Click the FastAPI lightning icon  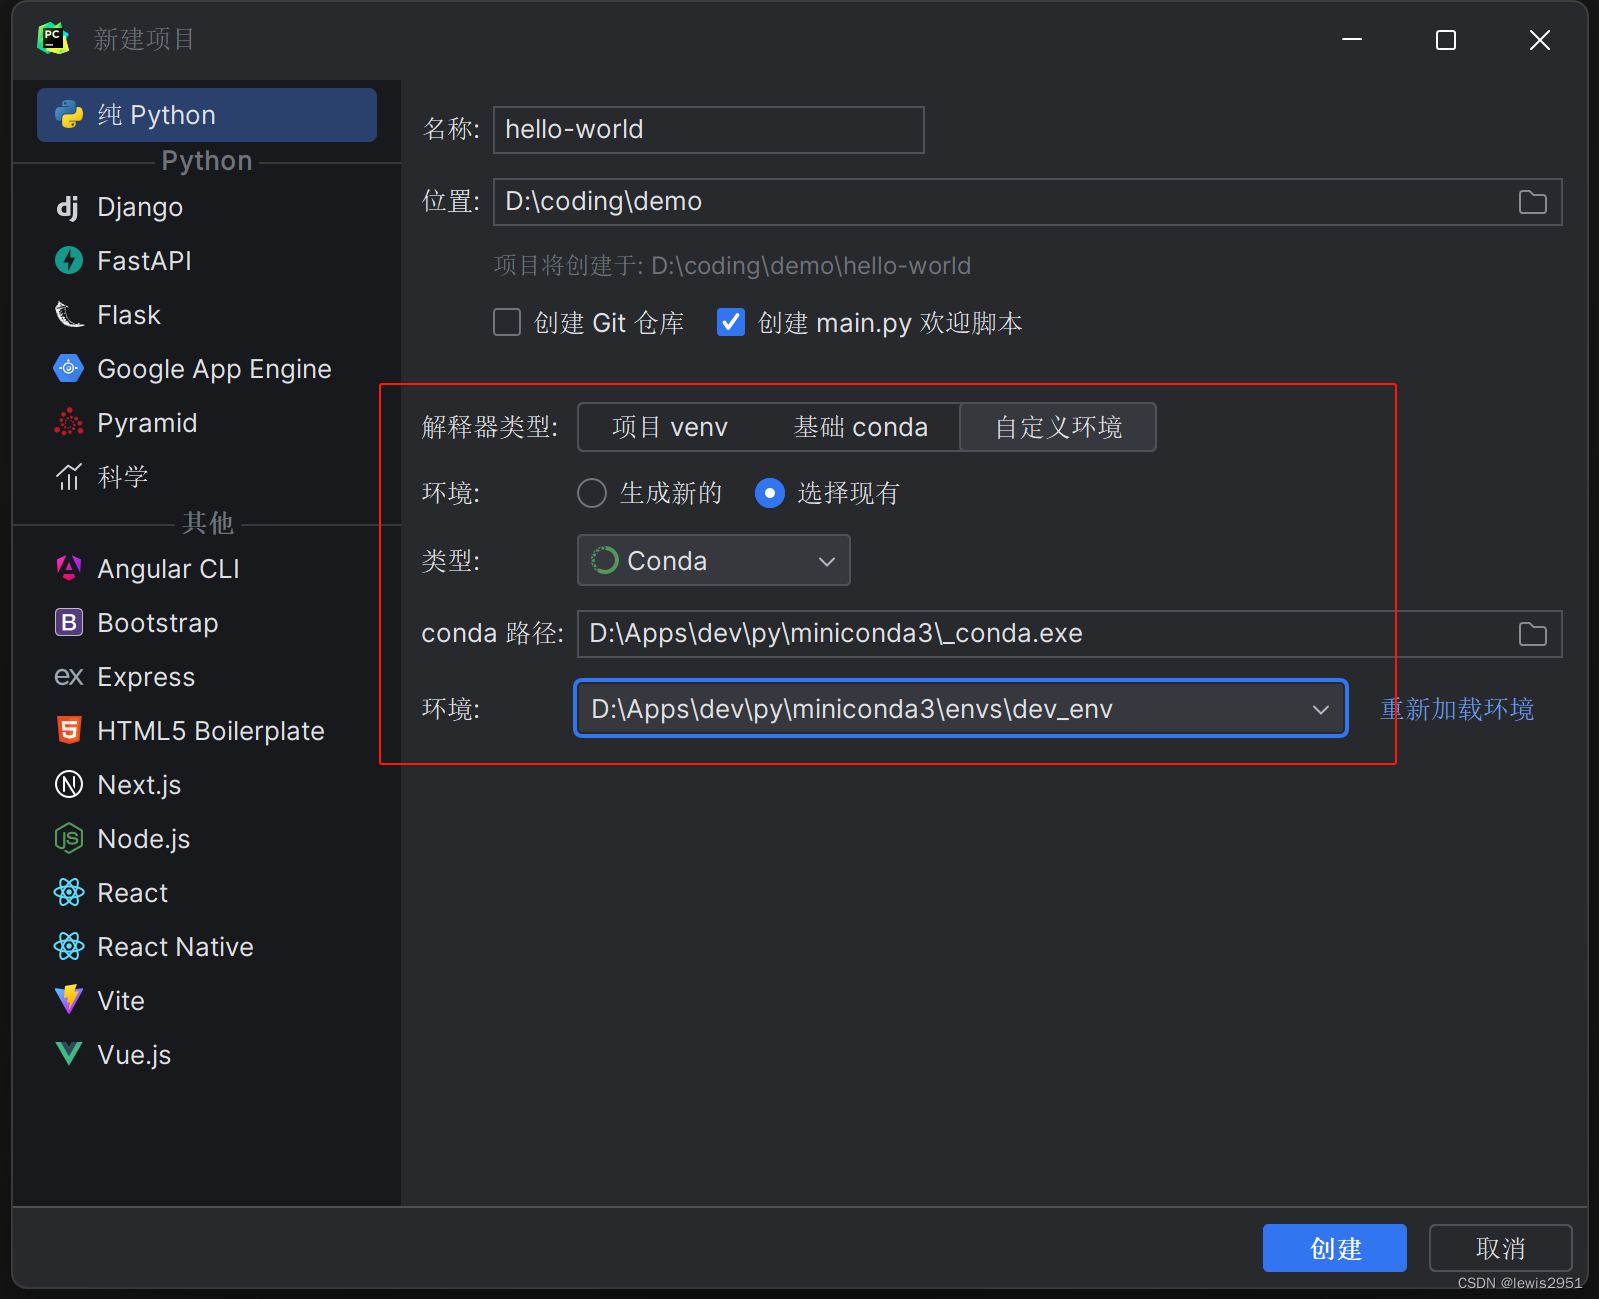68,261
